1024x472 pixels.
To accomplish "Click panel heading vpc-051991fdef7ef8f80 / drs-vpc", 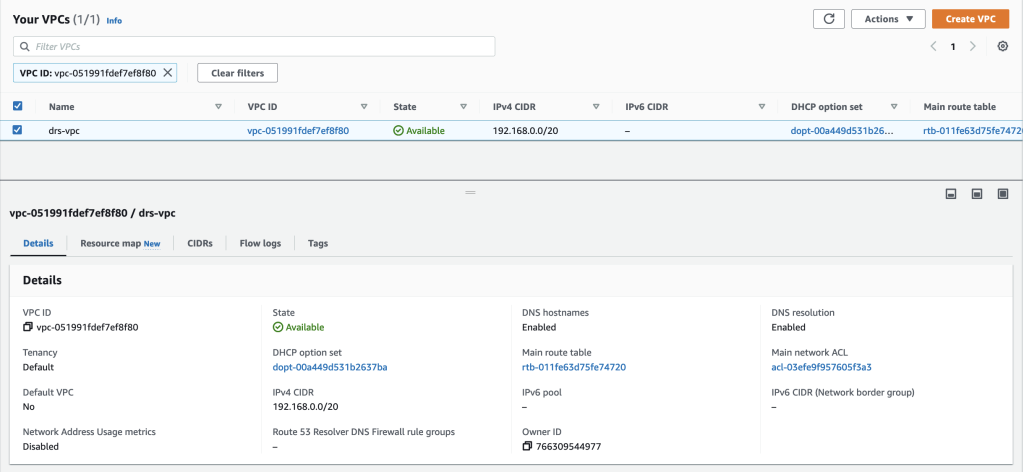I will pyautogui.click(x=93, y=213).
